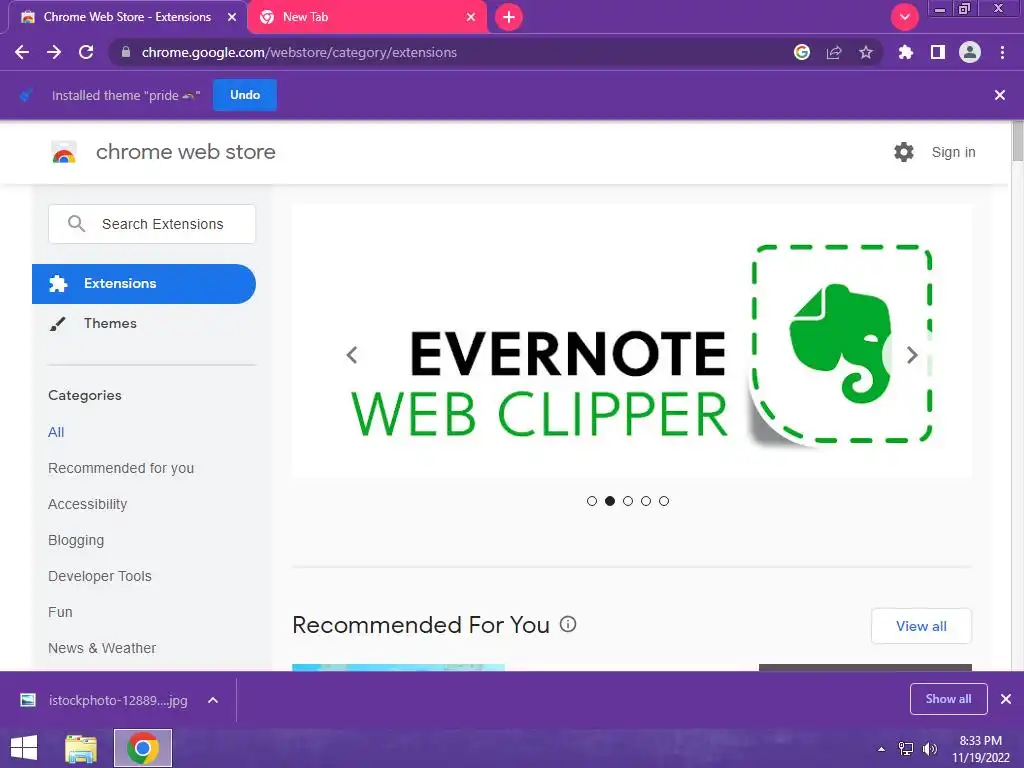Expand options for the downloaded jpg
The width and height of the screenshot is (1024, 768).
pyautogui.click(x=213, y=700)
